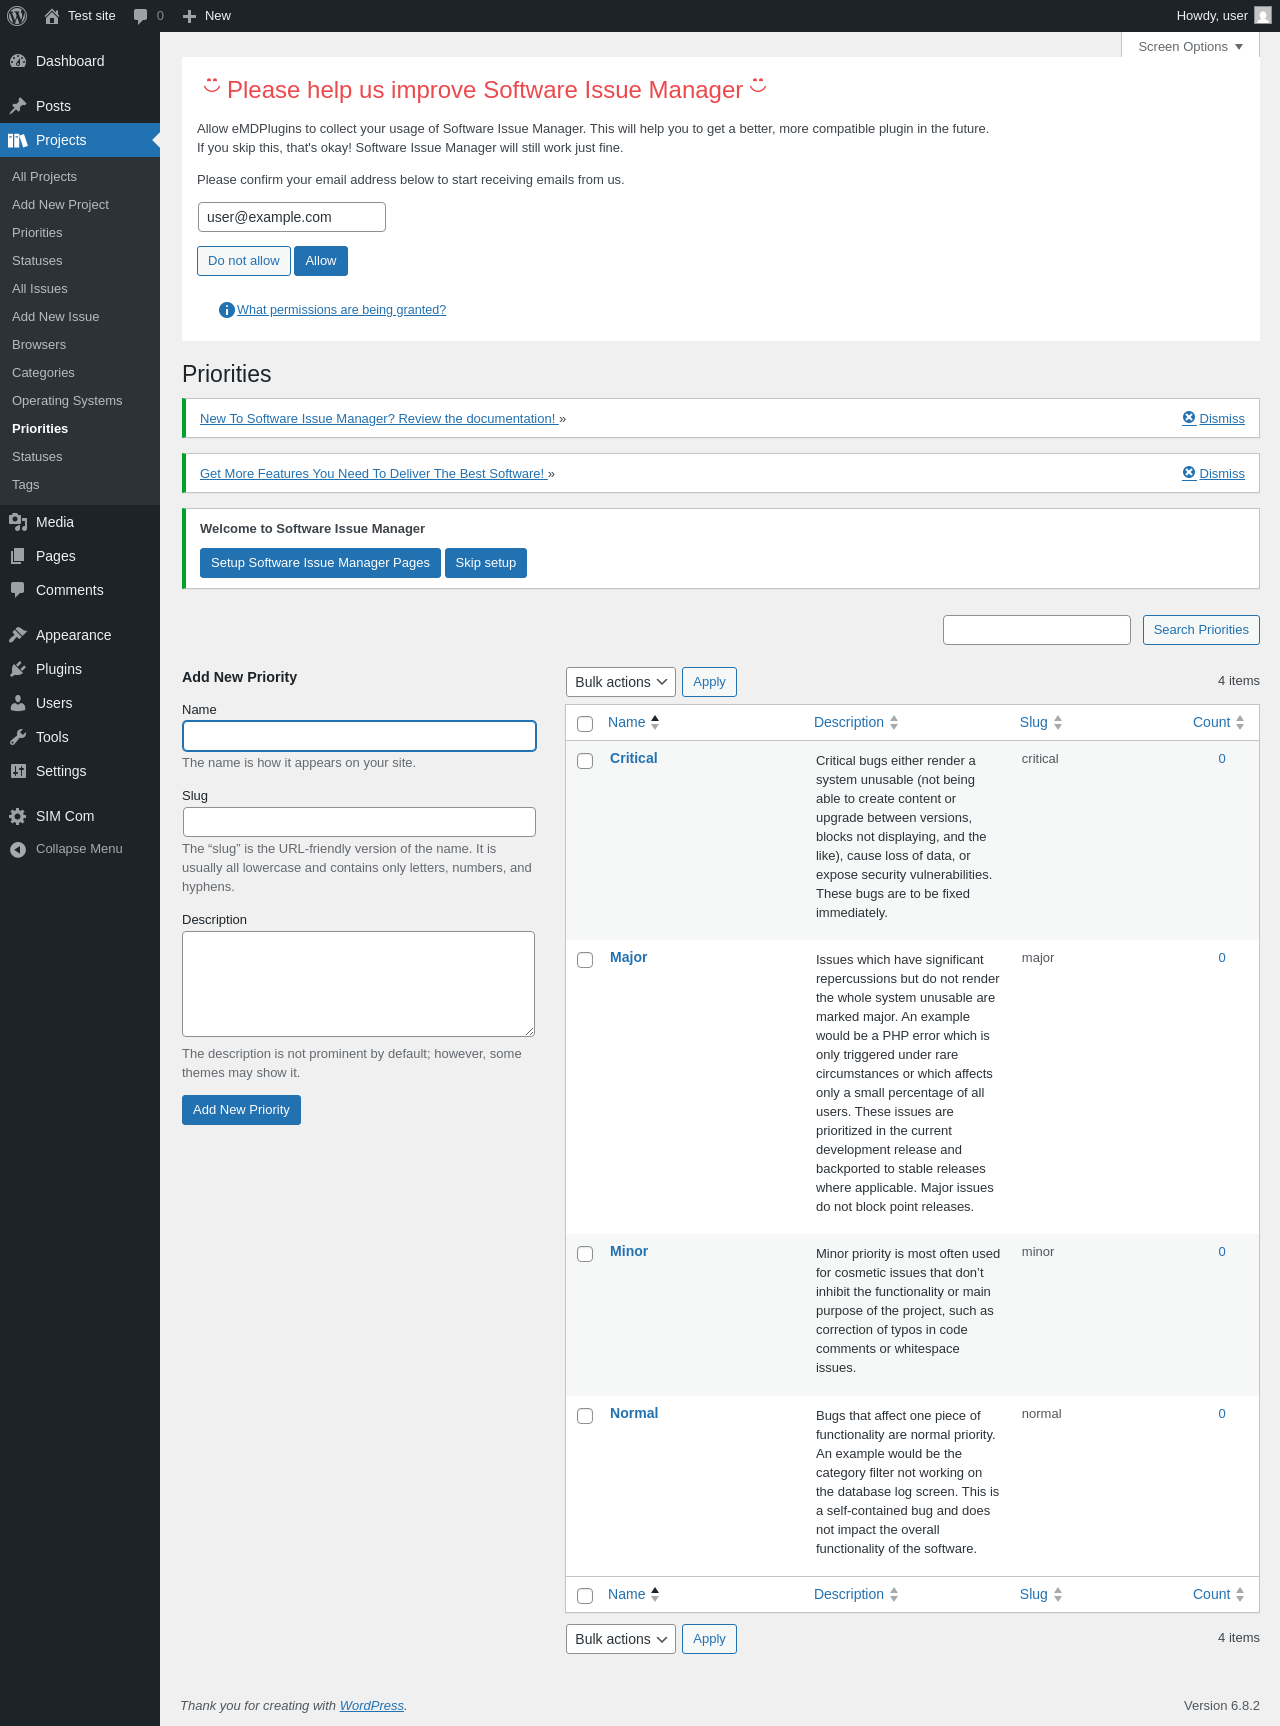Focus the Slug input field

(359, 822)
